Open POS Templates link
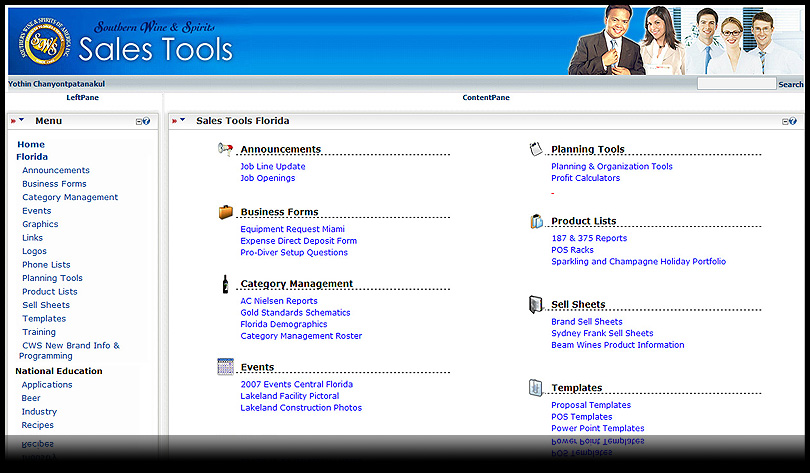The width and height of the screenshot is (810, 473). coord(582,417)
